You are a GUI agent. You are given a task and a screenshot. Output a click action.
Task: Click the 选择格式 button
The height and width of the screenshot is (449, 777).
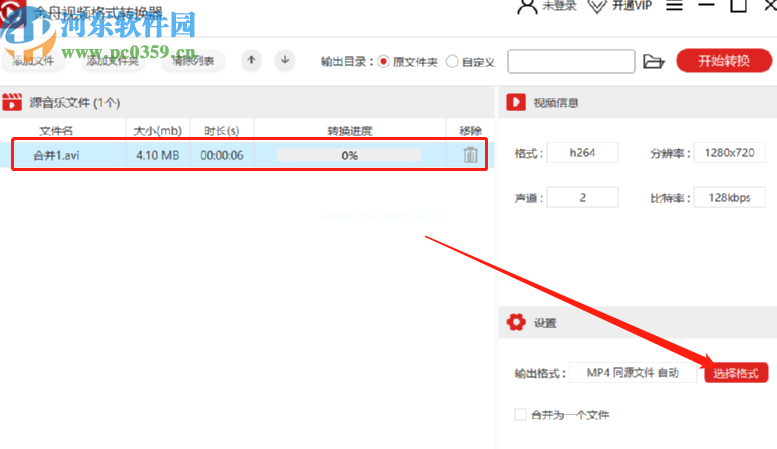[x=736, y=373]
